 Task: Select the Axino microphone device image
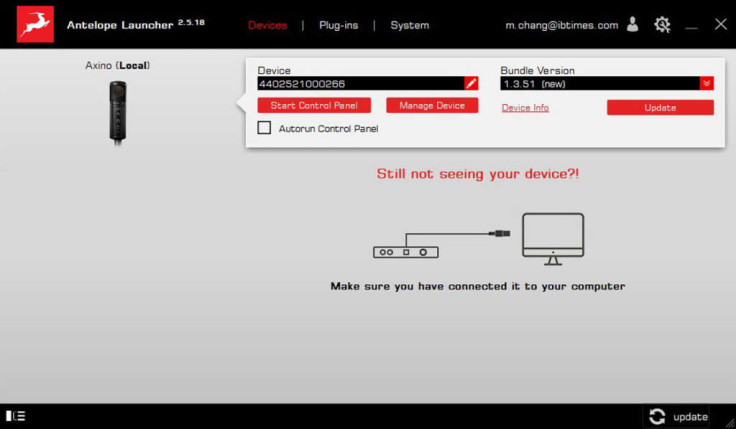click(x=118, y=112)
